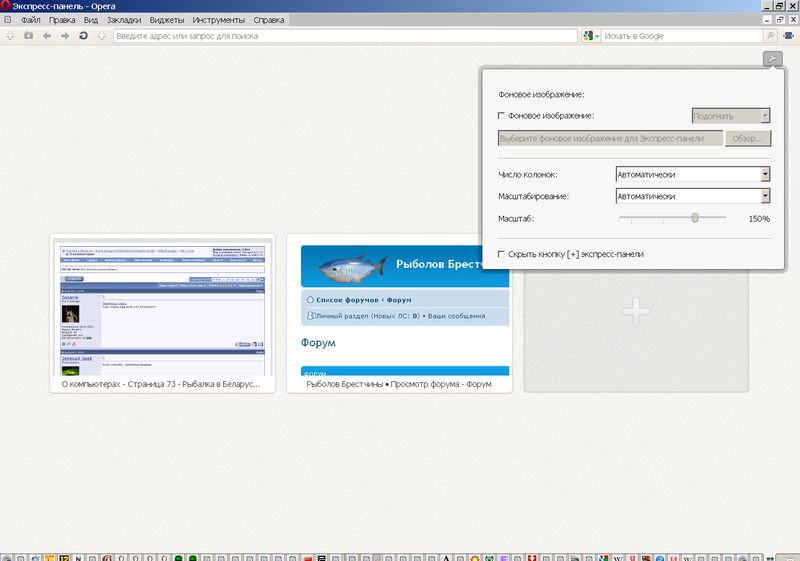Enable the Фоновое изображение checkbox
Screen dimensions: 800x561
[x=502, y=116]
